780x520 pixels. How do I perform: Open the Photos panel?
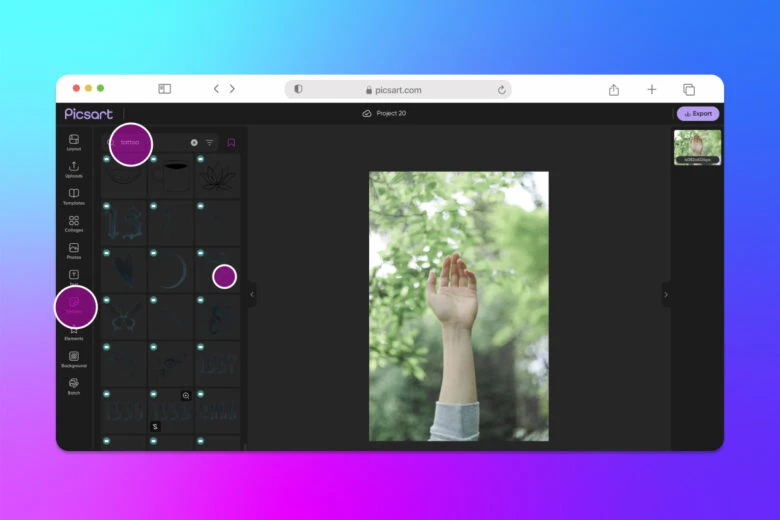[x=74, y=250]
